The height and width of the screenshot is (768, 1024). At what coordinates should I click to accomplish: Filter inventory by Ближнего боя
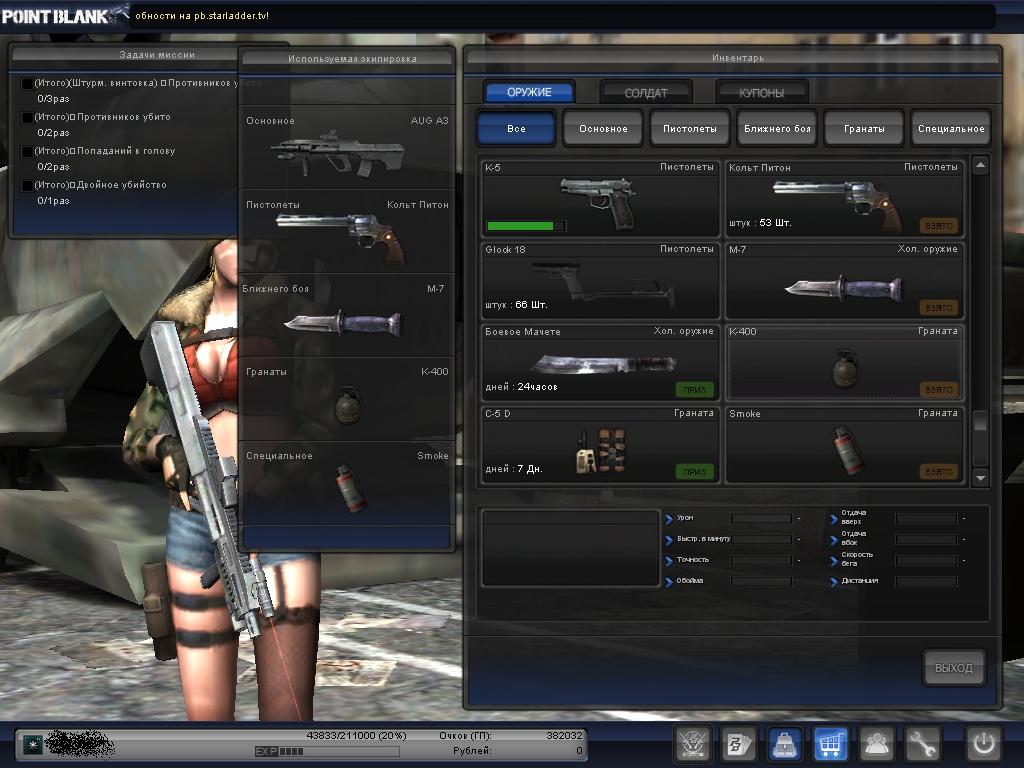(776, 128)
